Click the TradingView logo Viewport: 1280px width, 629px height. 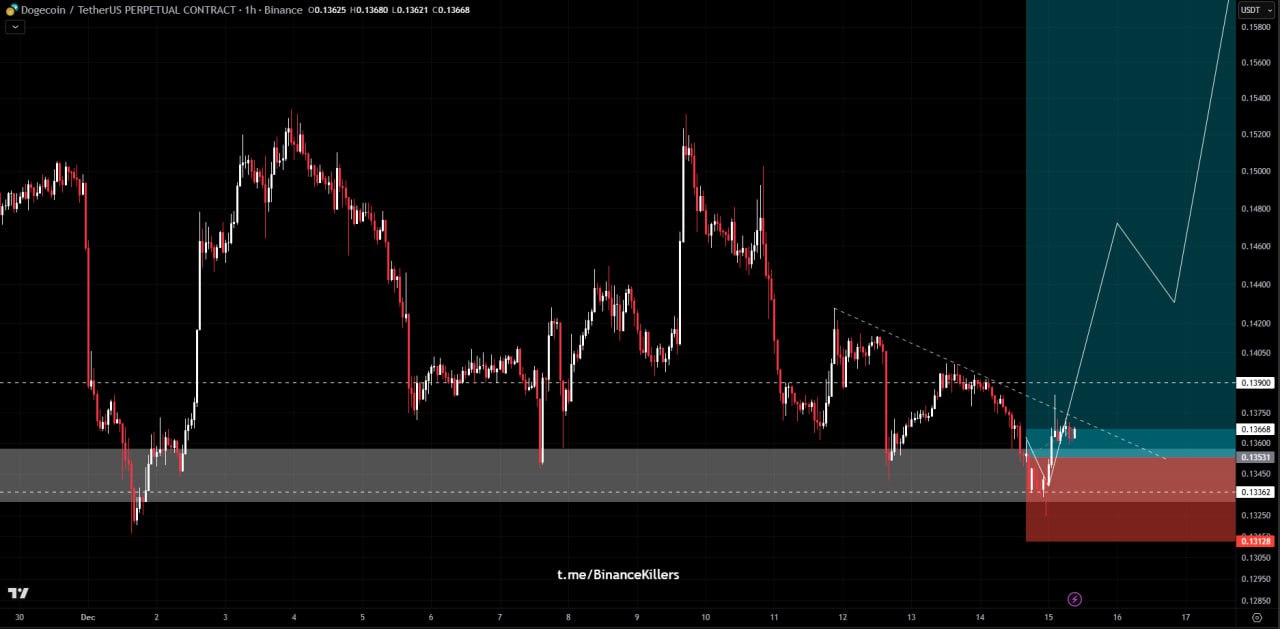18,593
